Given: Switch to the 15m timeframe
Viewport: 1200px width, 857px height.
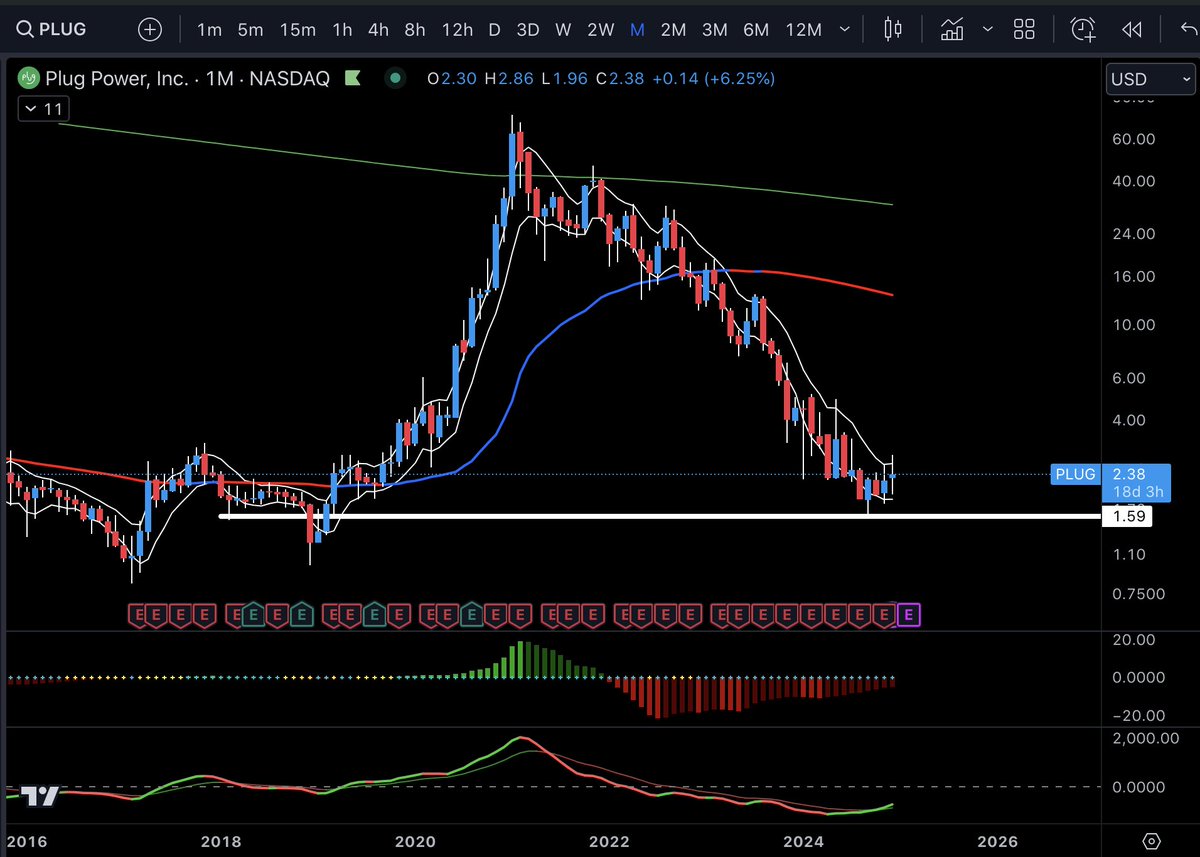Looking at the screenshot, I should (297, 29).
